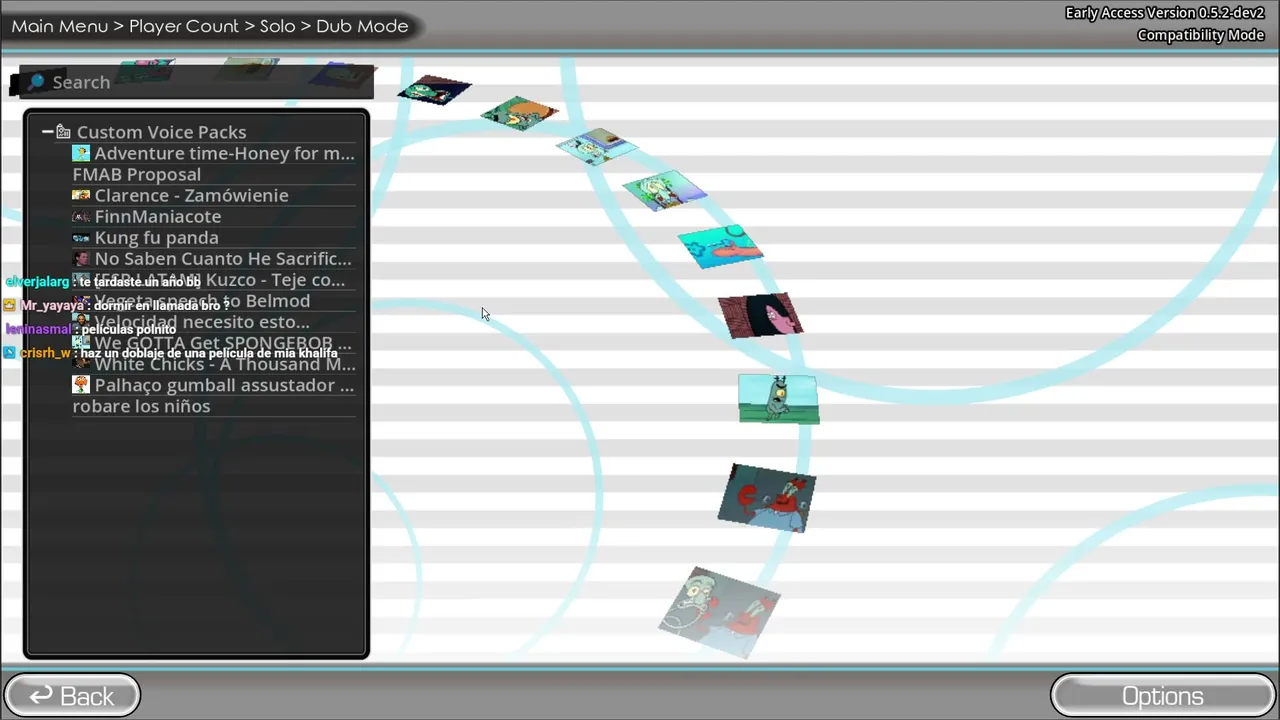The height and width of the screenshot is (720, 1280).
Task: Open the angry Mr. Krabs thumbnail
Action: pos(766,498)
